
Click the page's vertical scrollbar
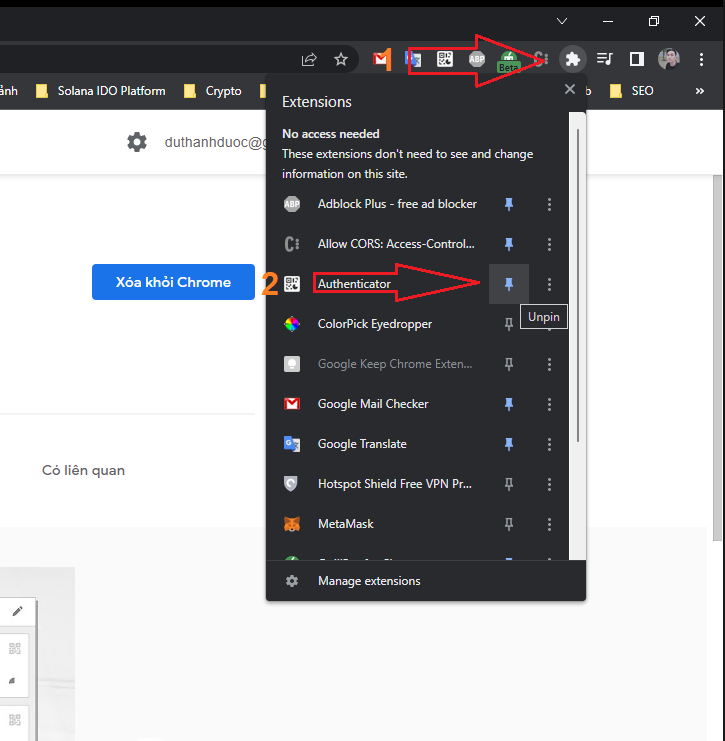point(717,357)
